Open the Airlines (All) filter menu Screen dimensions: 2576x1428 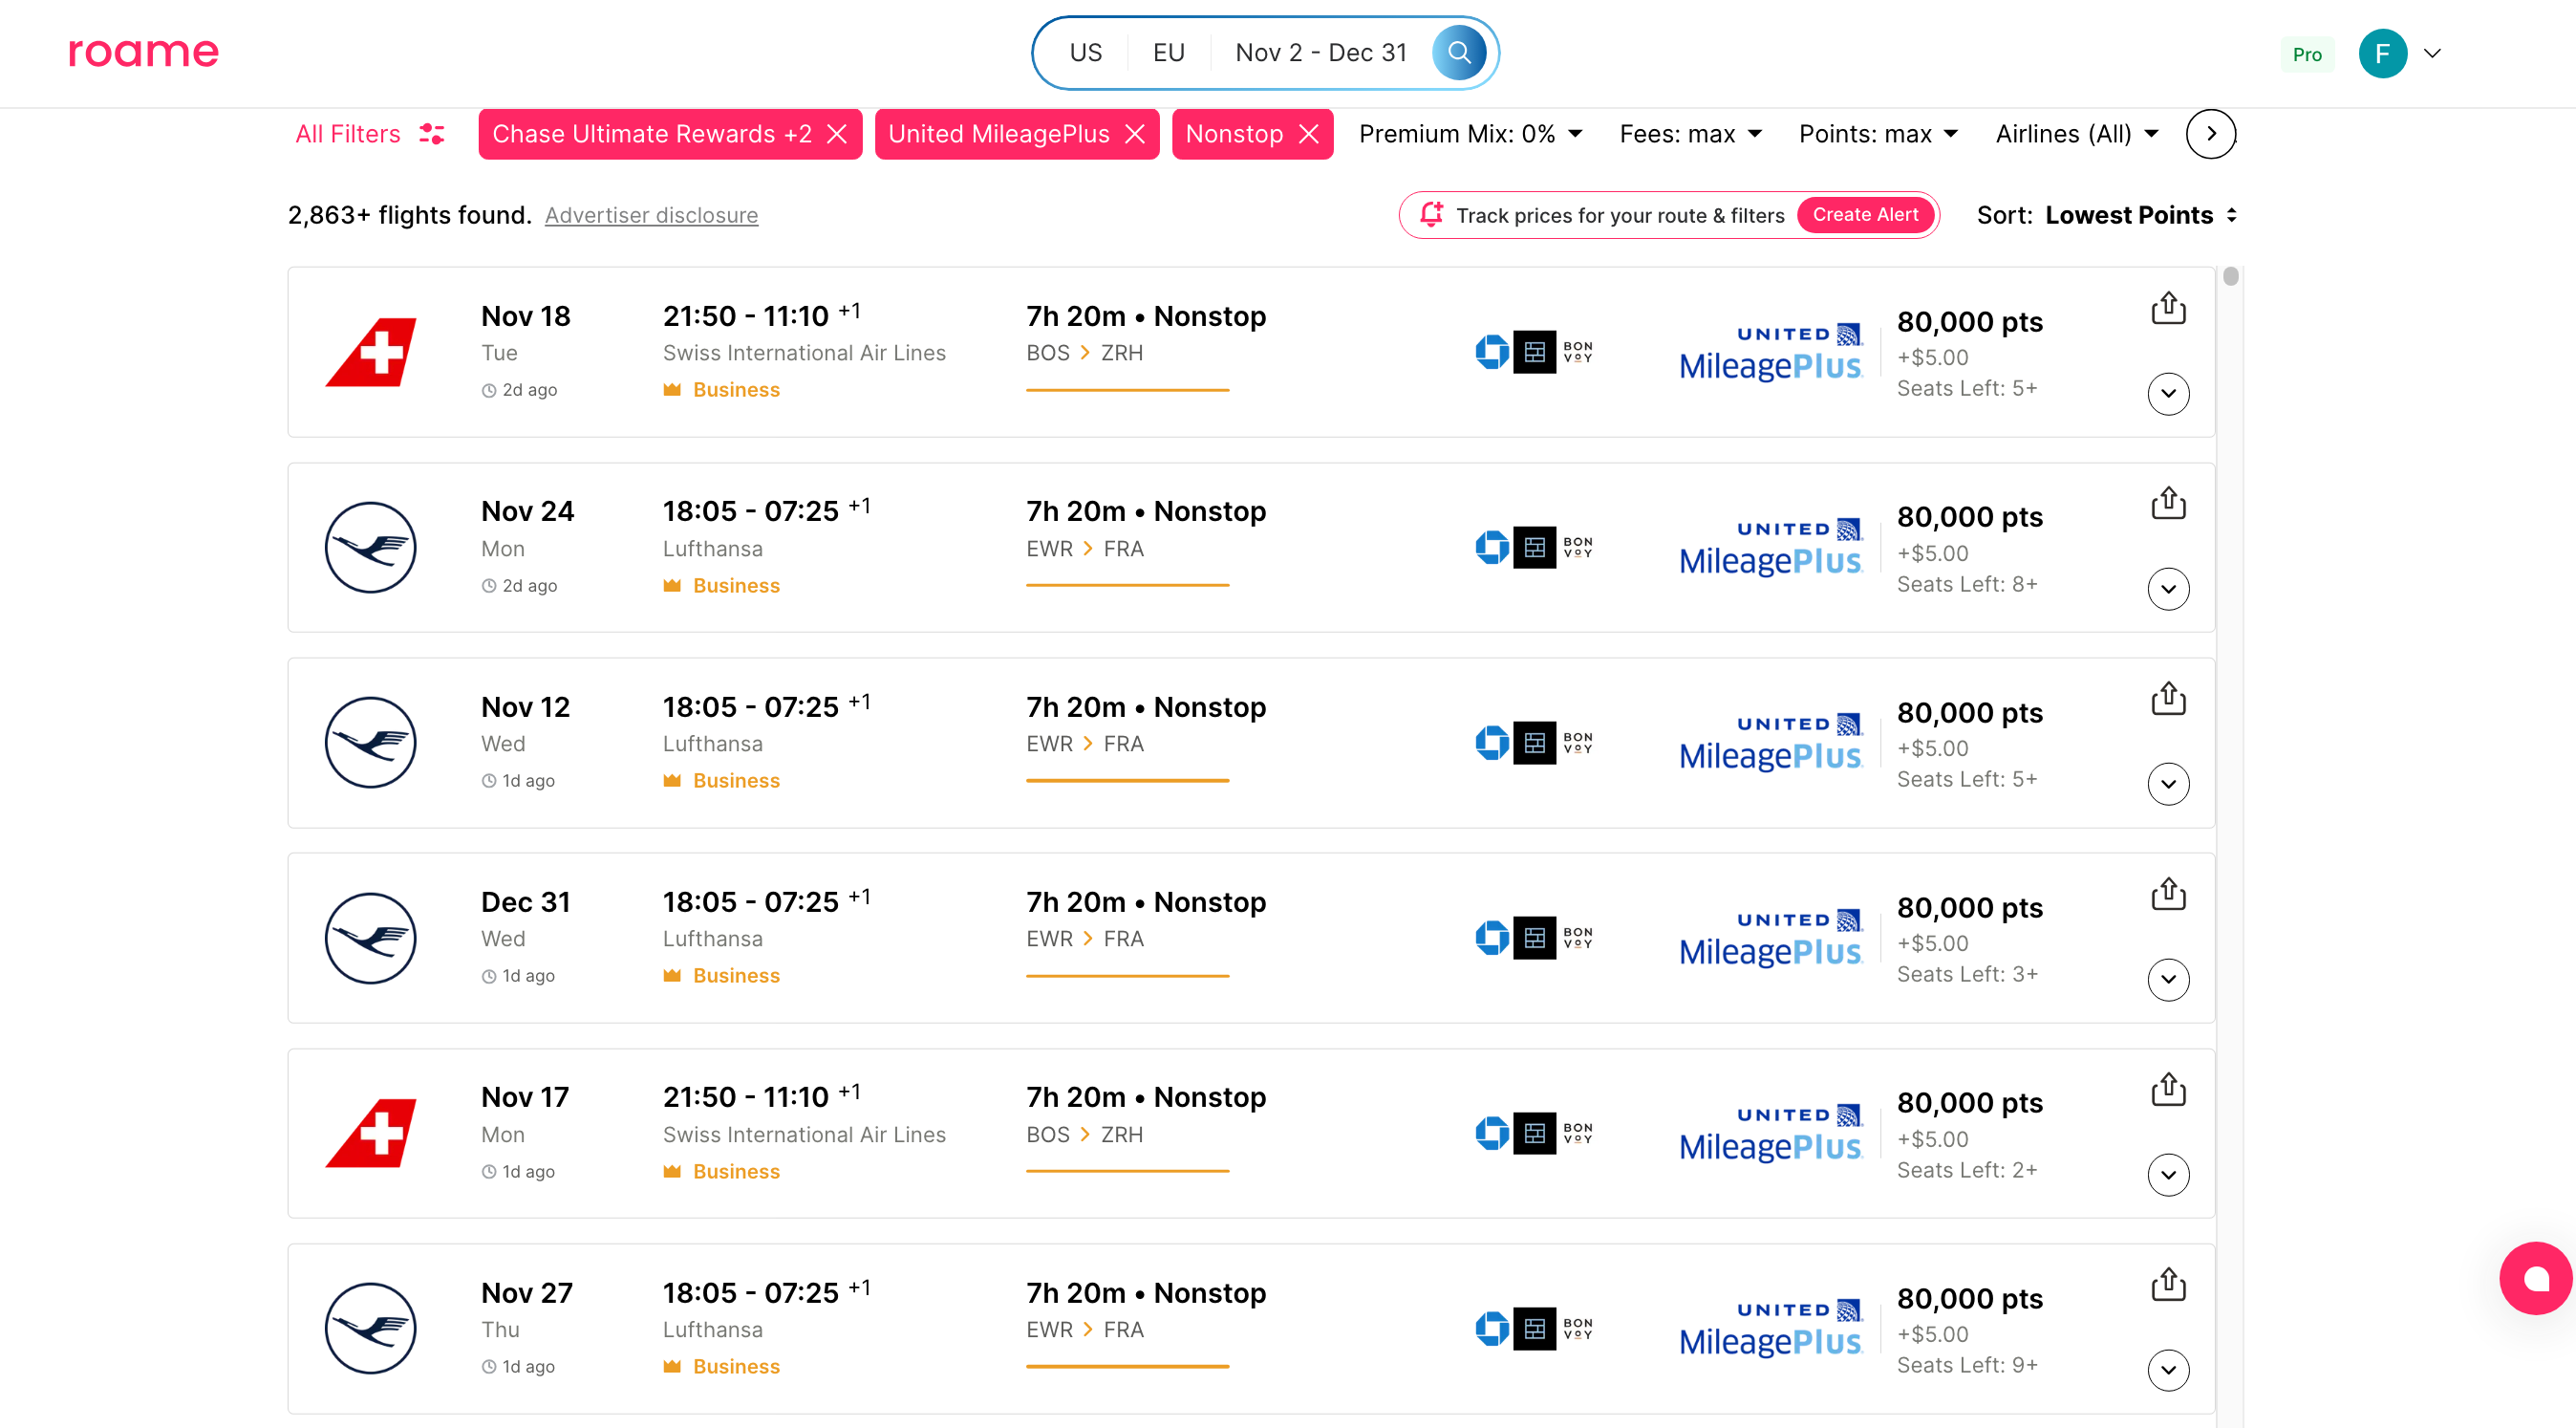pos(2076,134)
